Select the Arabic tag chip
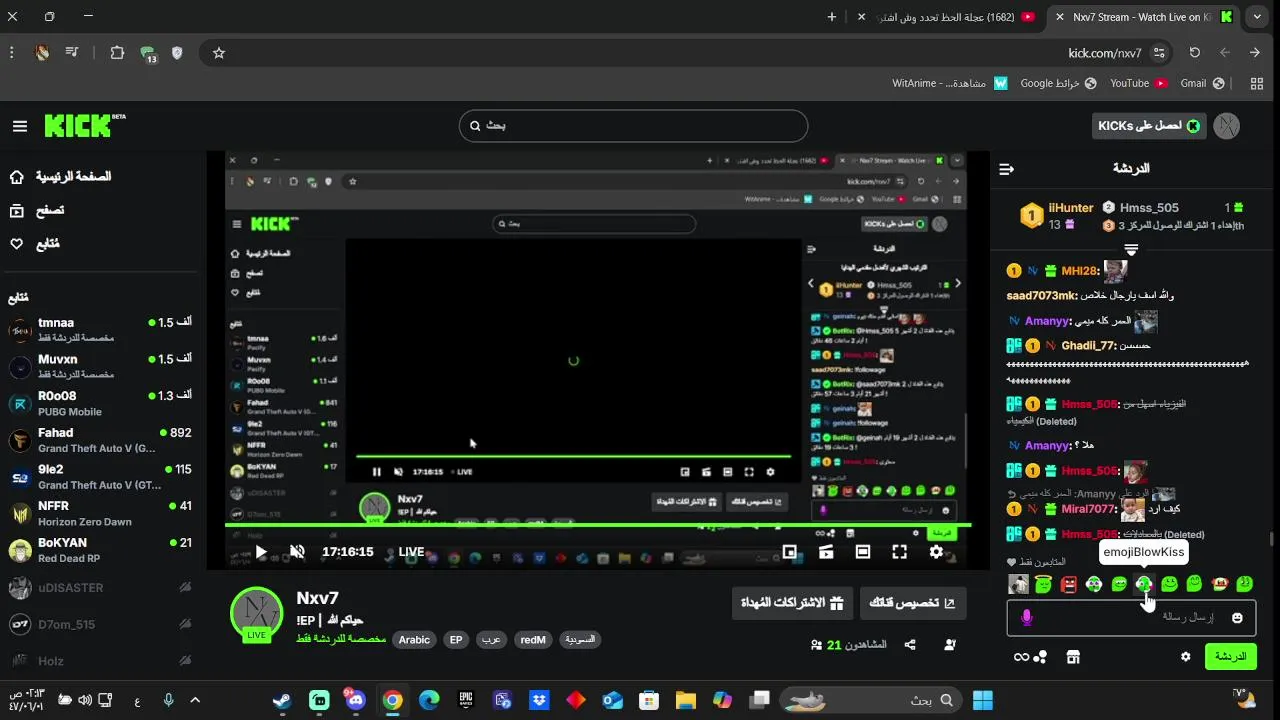The width and height of the screenshot is (1280, 720). (414, 640)
